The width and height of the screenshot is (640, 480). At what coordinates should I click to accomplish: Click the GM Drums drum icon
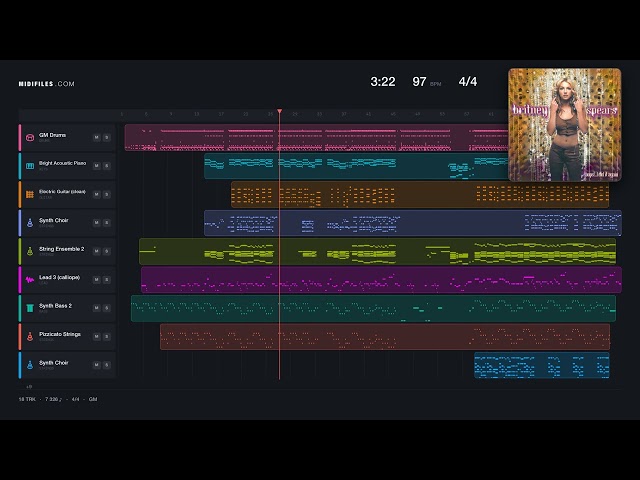click(30, 138)
